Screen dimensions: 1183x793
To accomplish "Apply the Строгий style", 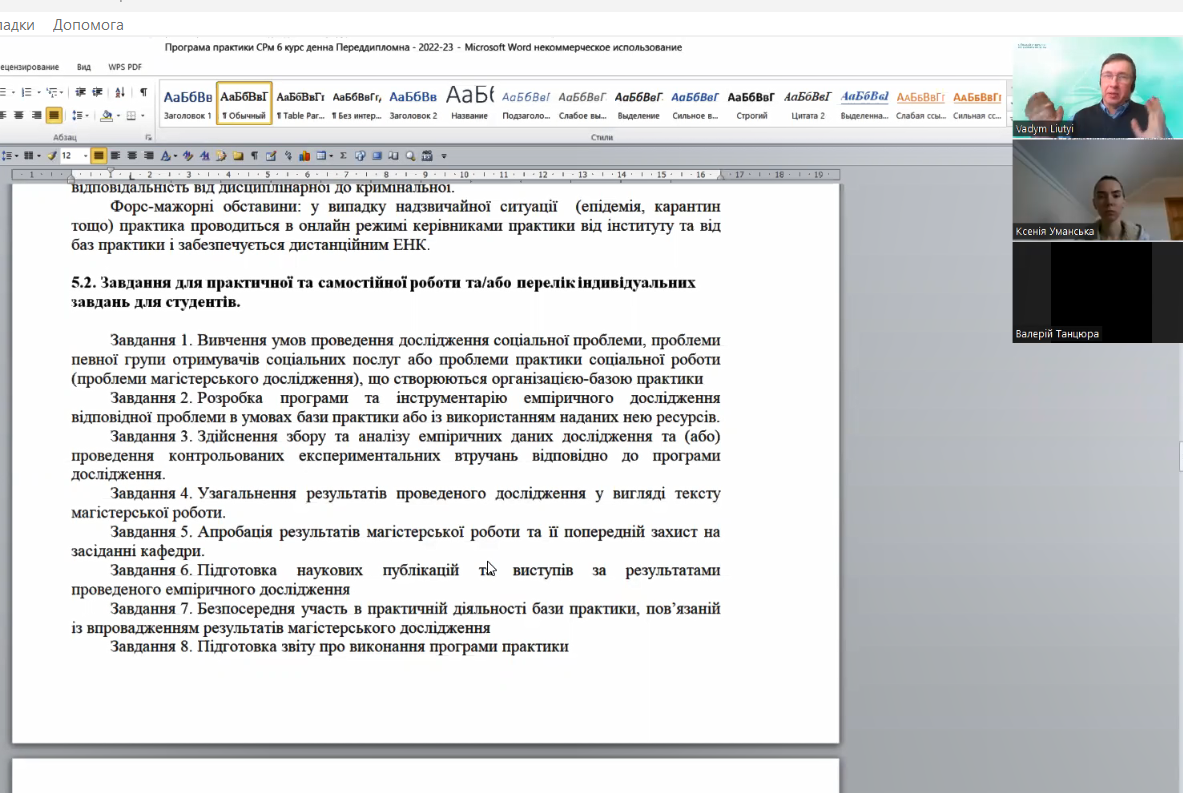I will [x=751, y=103].
